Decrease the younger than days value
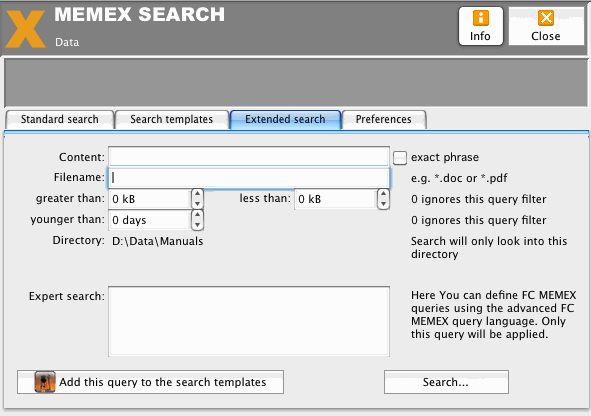 tap(197, 225)
